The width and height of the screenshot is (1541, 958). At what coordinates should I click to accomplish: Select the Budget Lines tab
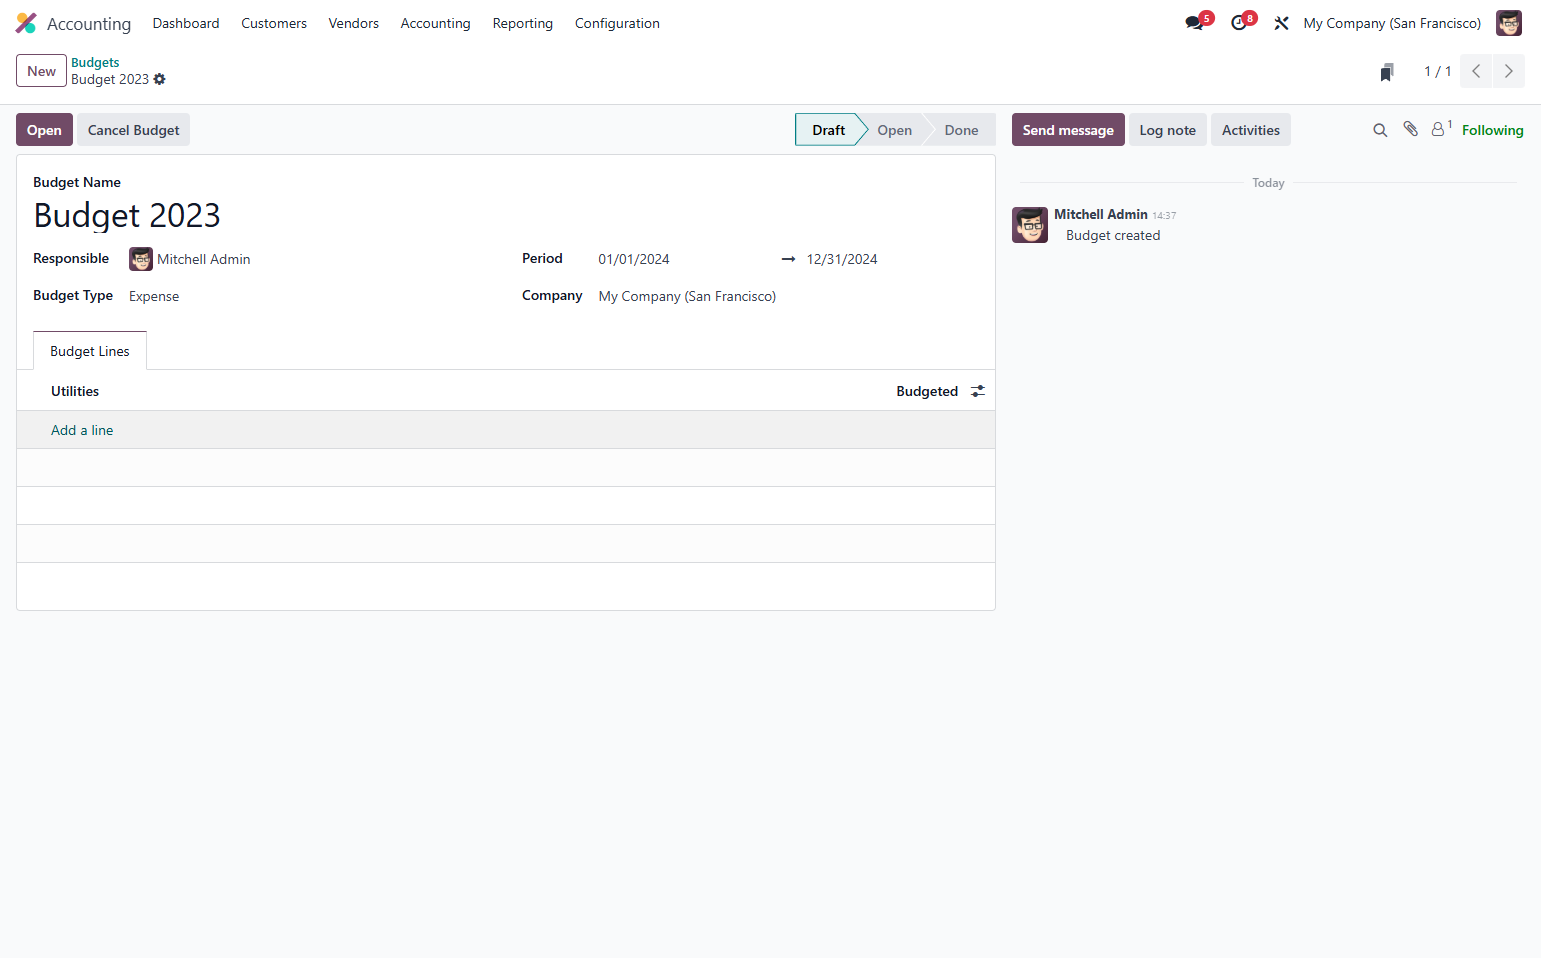click(90, 351)
